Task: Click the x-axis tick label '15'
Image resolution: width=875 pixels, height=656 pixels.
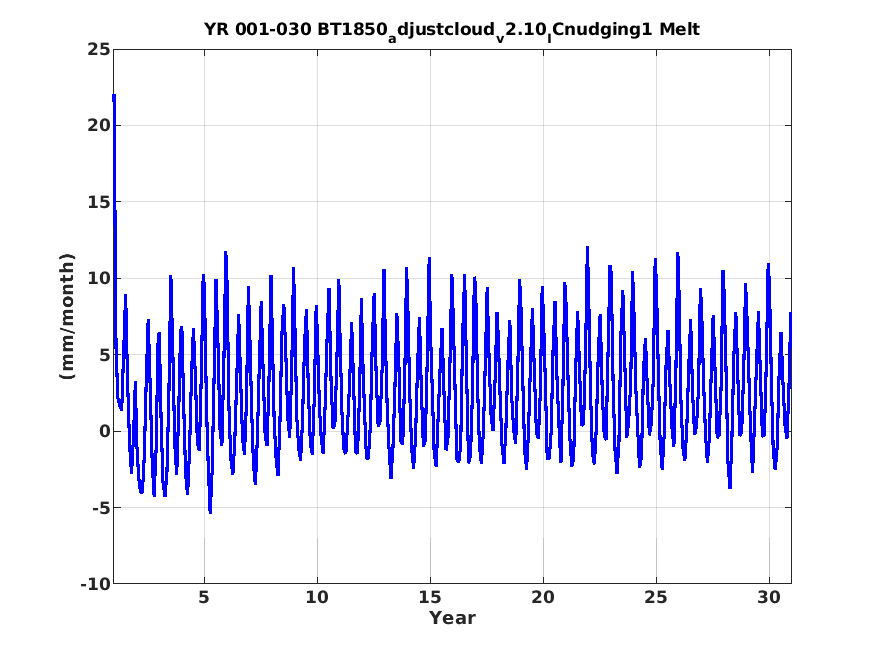Action: pyautogui.click(x=430, y=597)
